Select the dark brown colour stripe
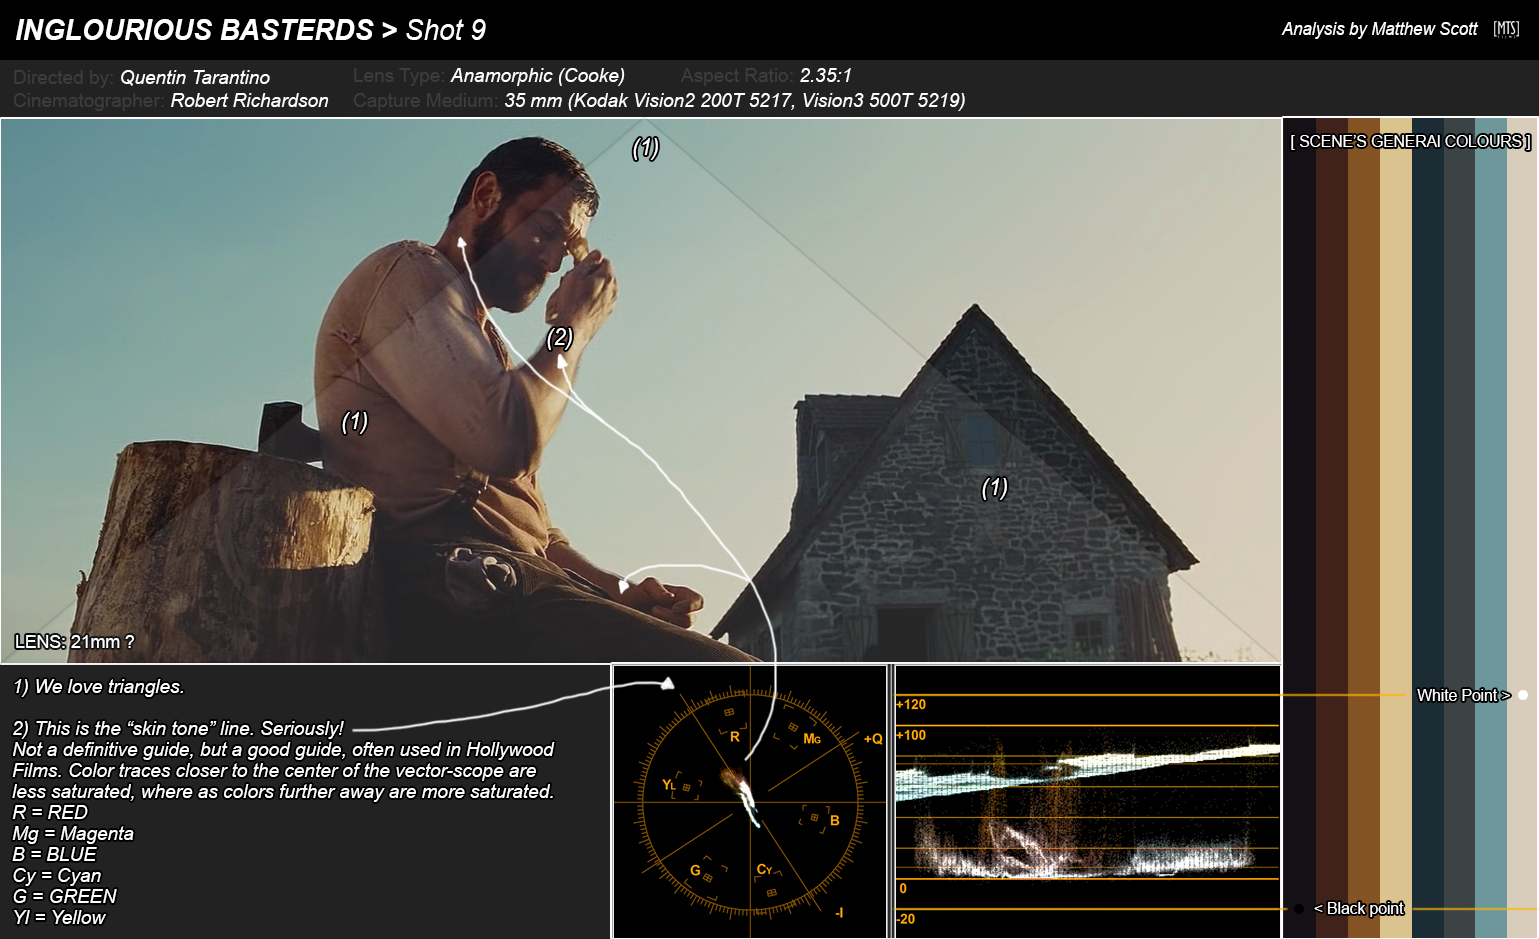 pyautogui.click(x=1332, y=528)
